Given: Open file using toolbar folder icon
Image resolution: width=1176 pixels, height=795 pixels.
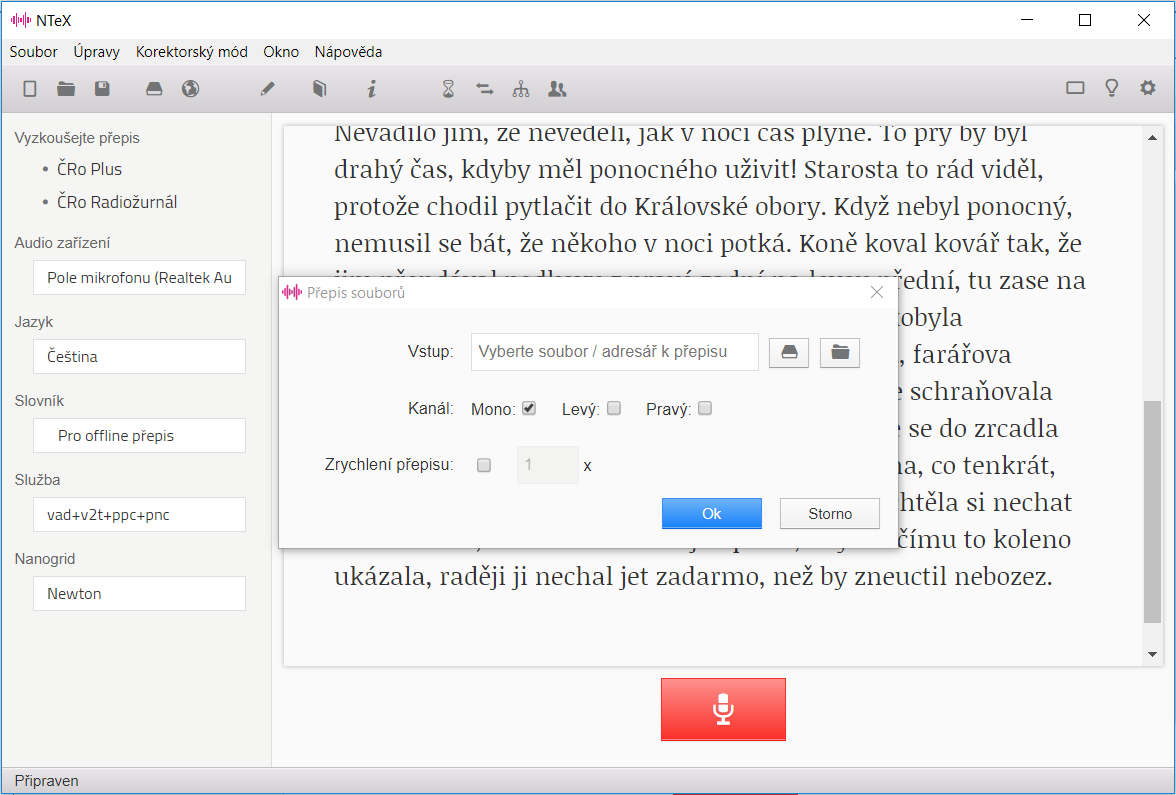Looking at the screenshot, I should 66,89.
